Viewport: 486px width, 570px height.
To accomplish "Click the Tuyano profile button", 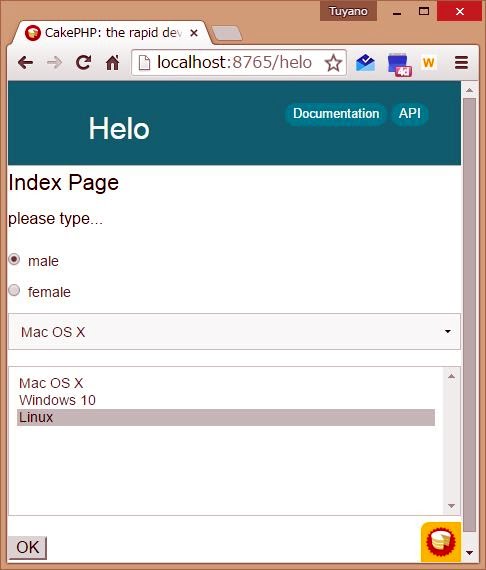I will (x=348, y=11).
